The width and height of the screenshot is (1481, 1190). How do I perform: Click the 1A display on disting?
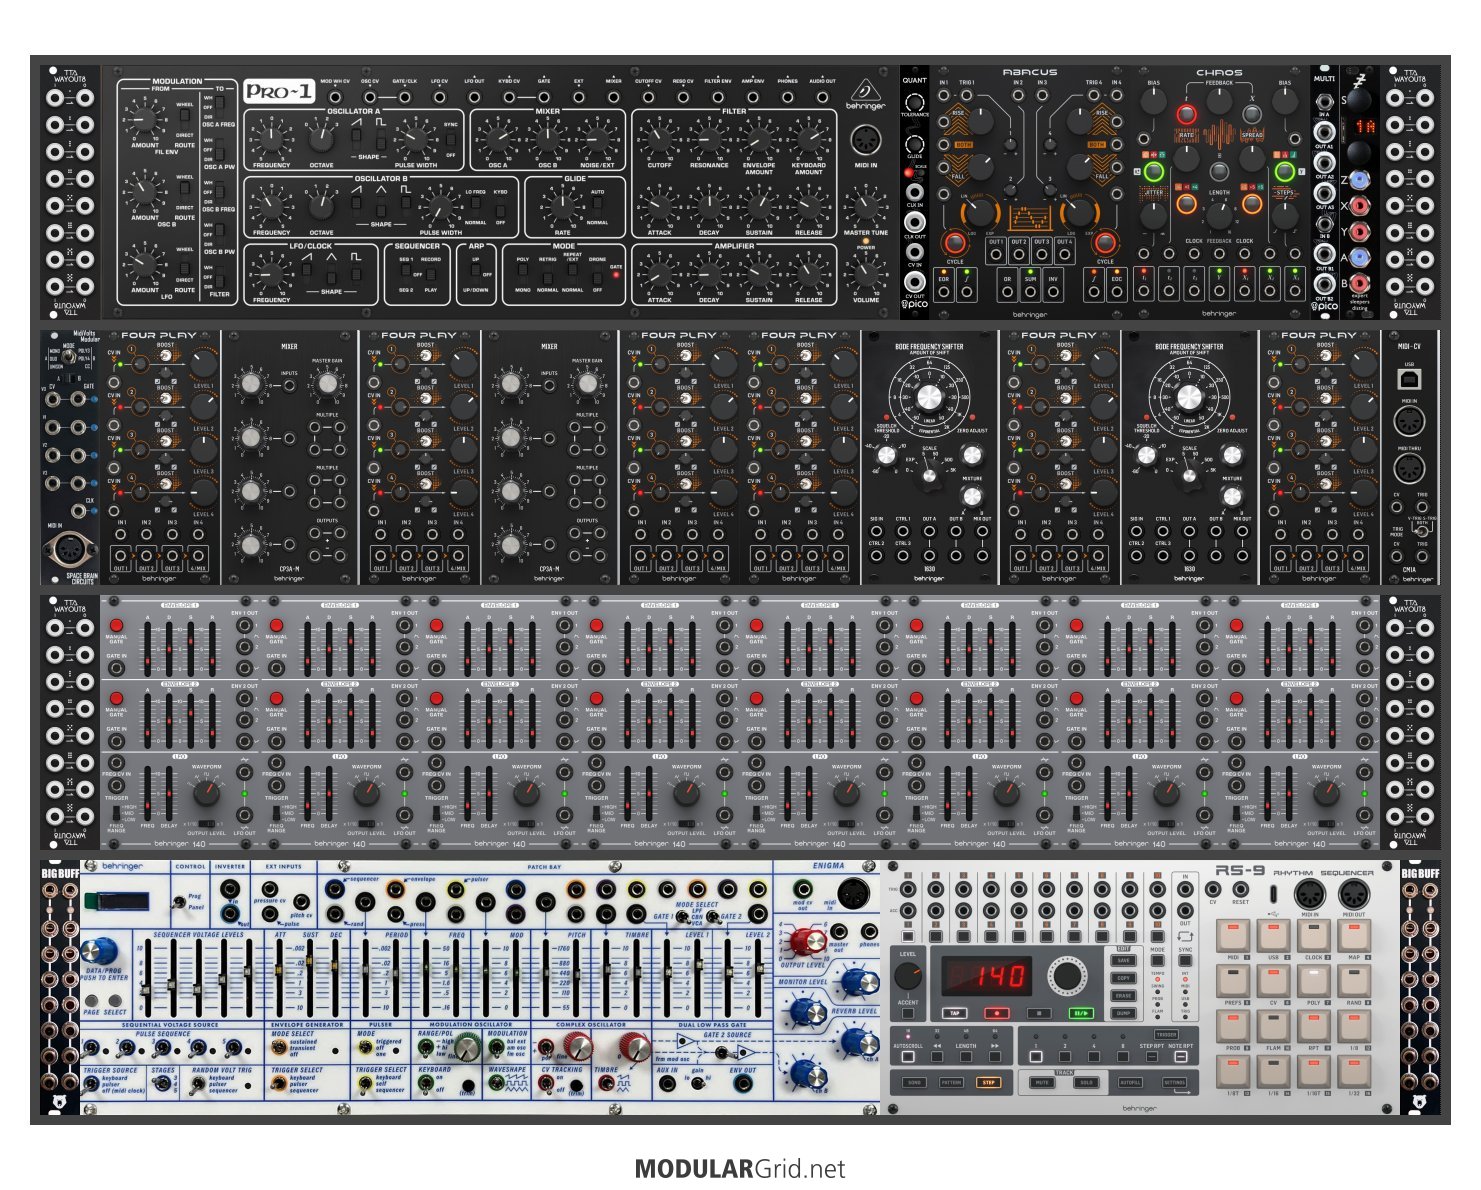1365,126
